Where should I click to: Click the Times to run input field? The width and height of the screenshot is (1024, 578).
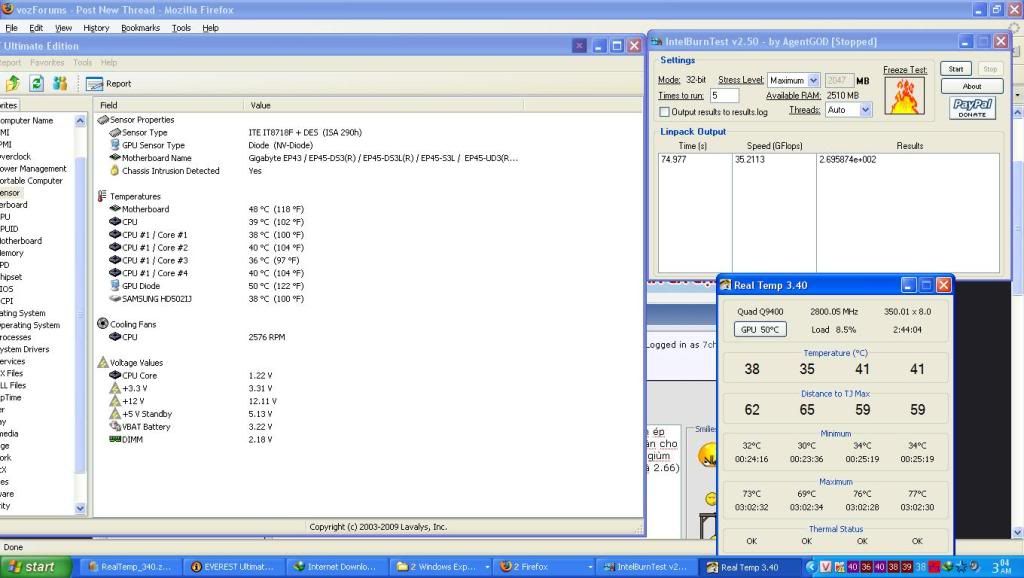724,95
